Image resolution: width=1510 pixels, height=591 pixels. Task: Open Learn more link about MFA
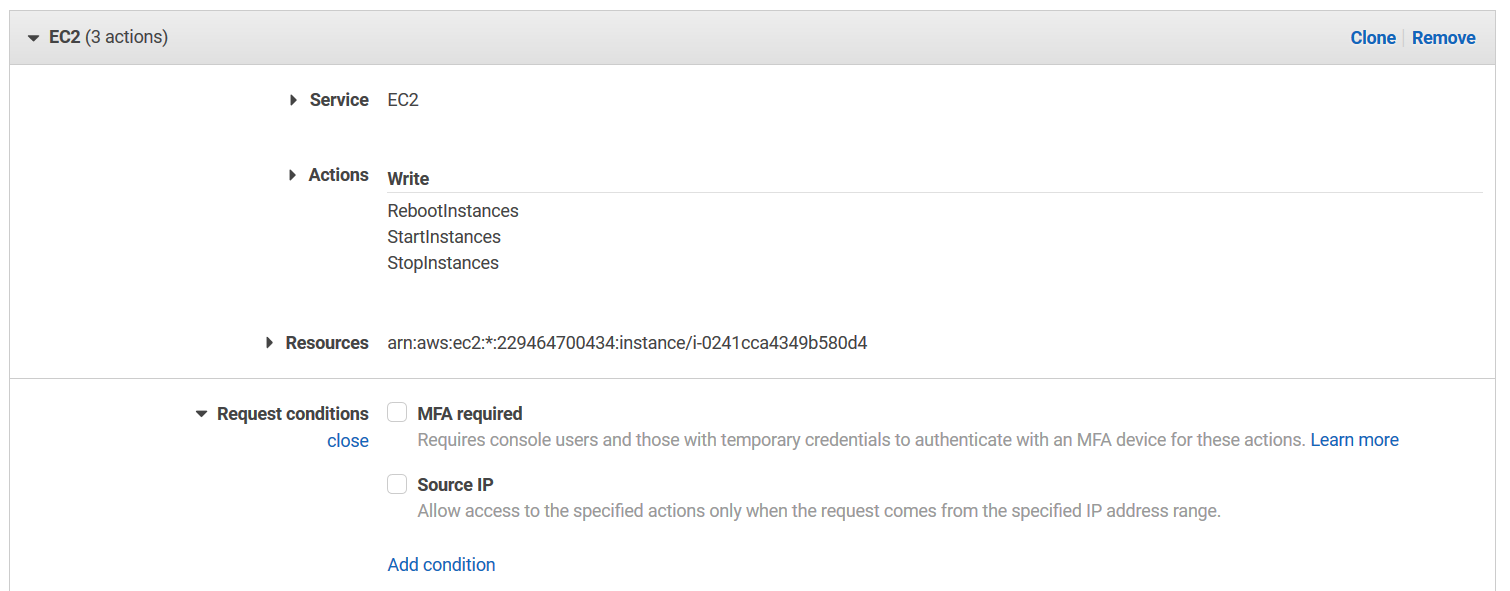tap(1354, 440)
